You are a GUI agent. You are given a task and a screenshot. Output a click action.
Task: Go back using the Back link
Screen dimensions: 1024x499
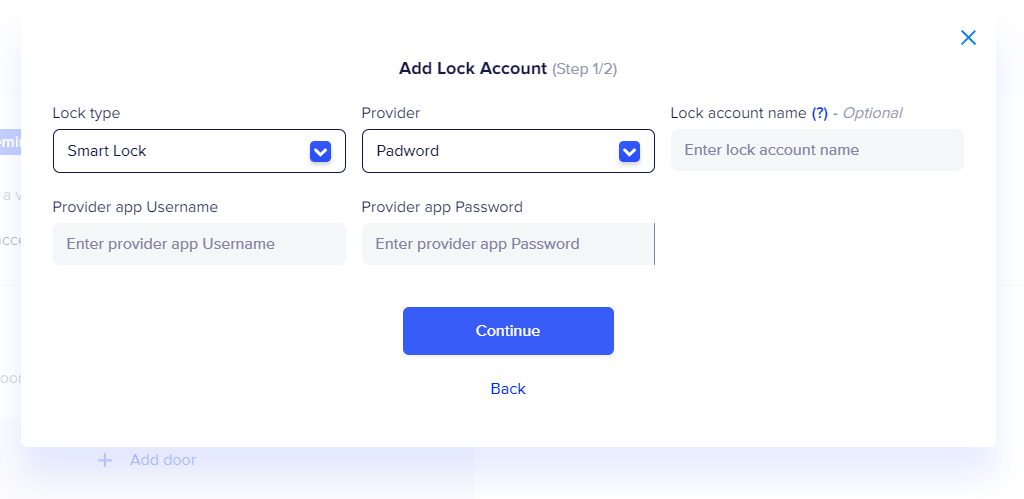[508, 389]
